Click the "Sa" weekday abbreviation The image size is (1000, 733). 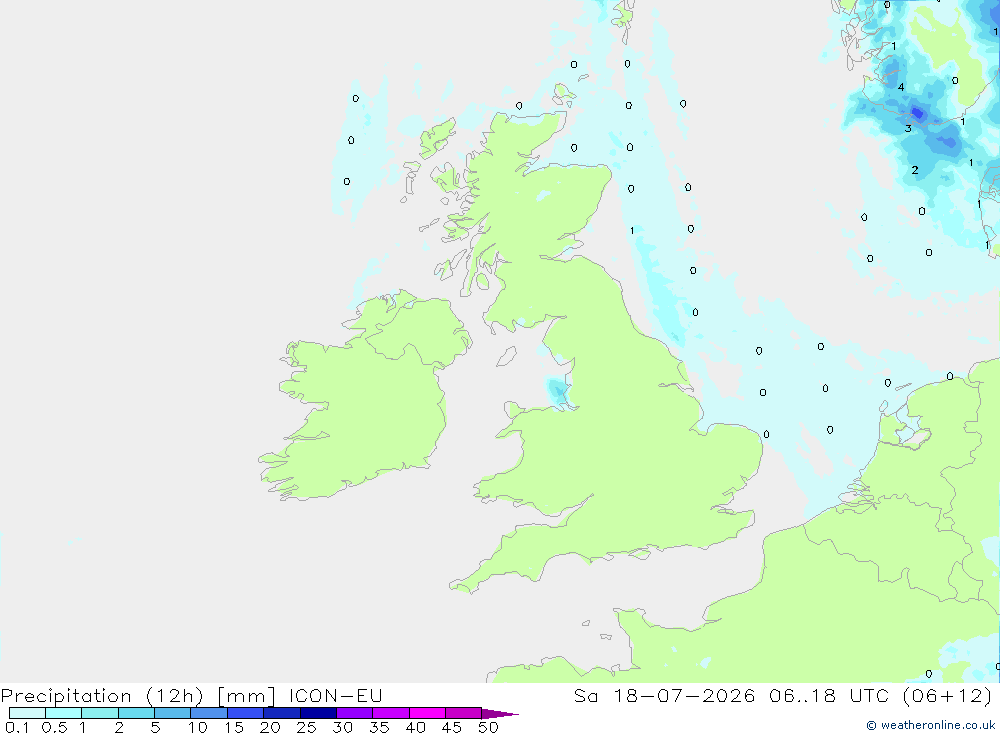pyautogui.click(x=586, y=695)
